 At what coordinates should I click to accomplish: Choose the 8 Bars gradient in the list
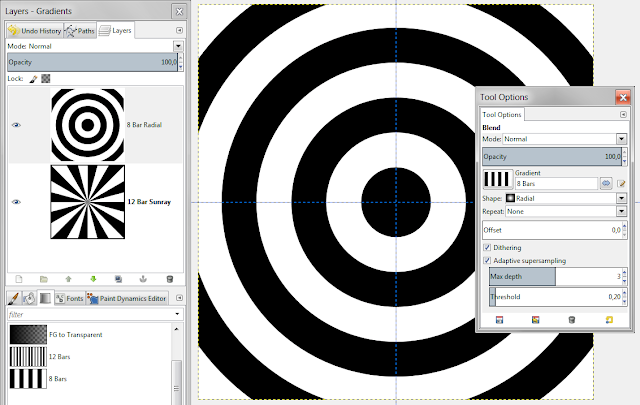(89, 378)
